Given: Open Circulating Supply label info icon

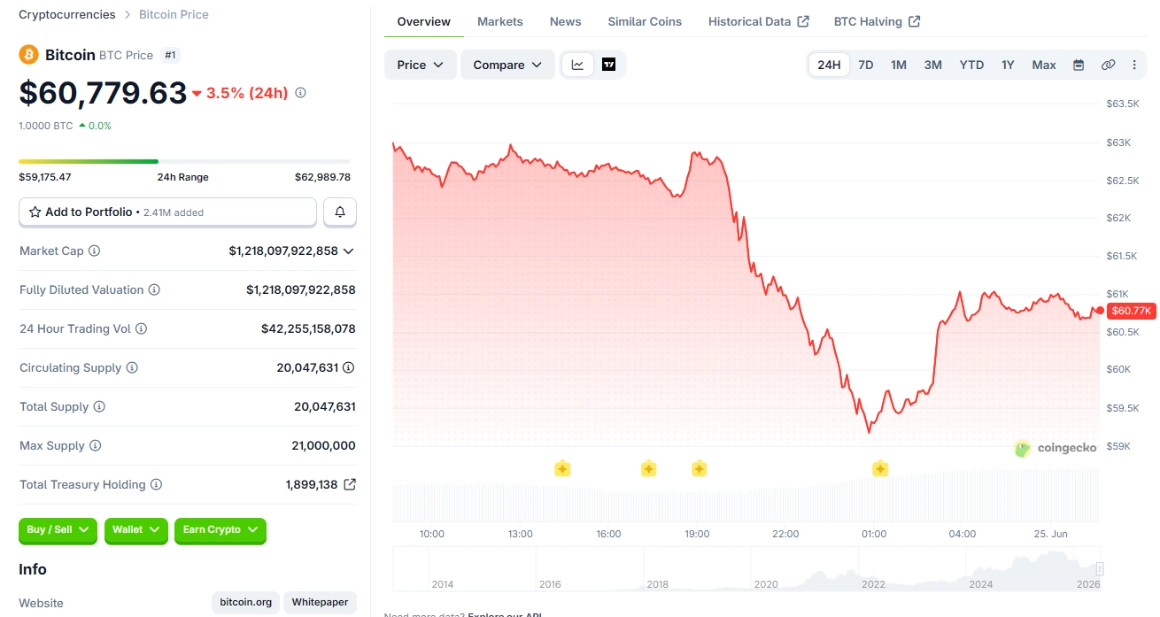Looking at the screenshot, I should coord(132,368).
